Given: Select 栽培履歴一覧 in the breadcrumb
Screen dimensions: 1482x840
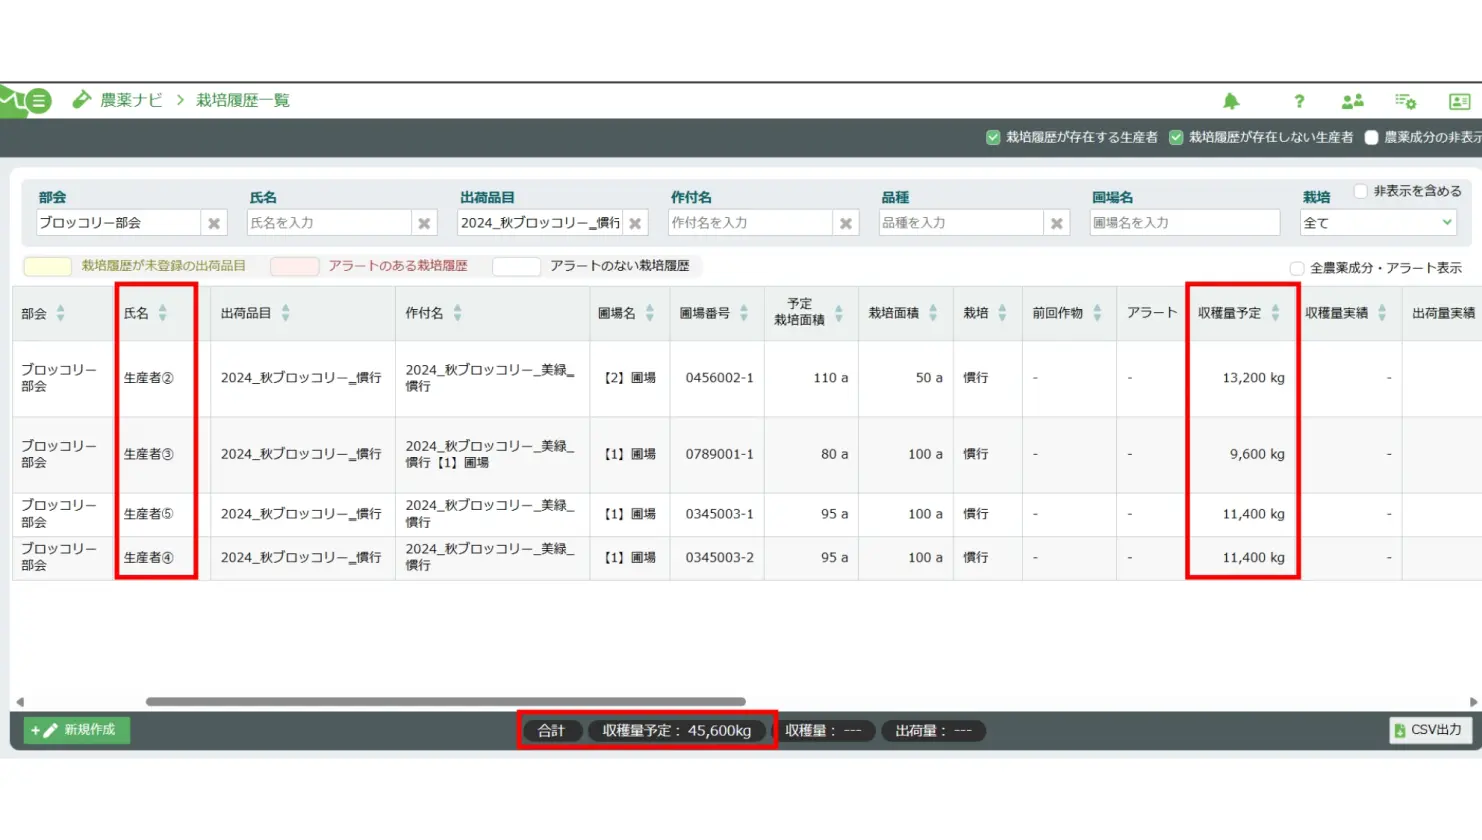Looking at the screenshot, I should tap(243, 100).
